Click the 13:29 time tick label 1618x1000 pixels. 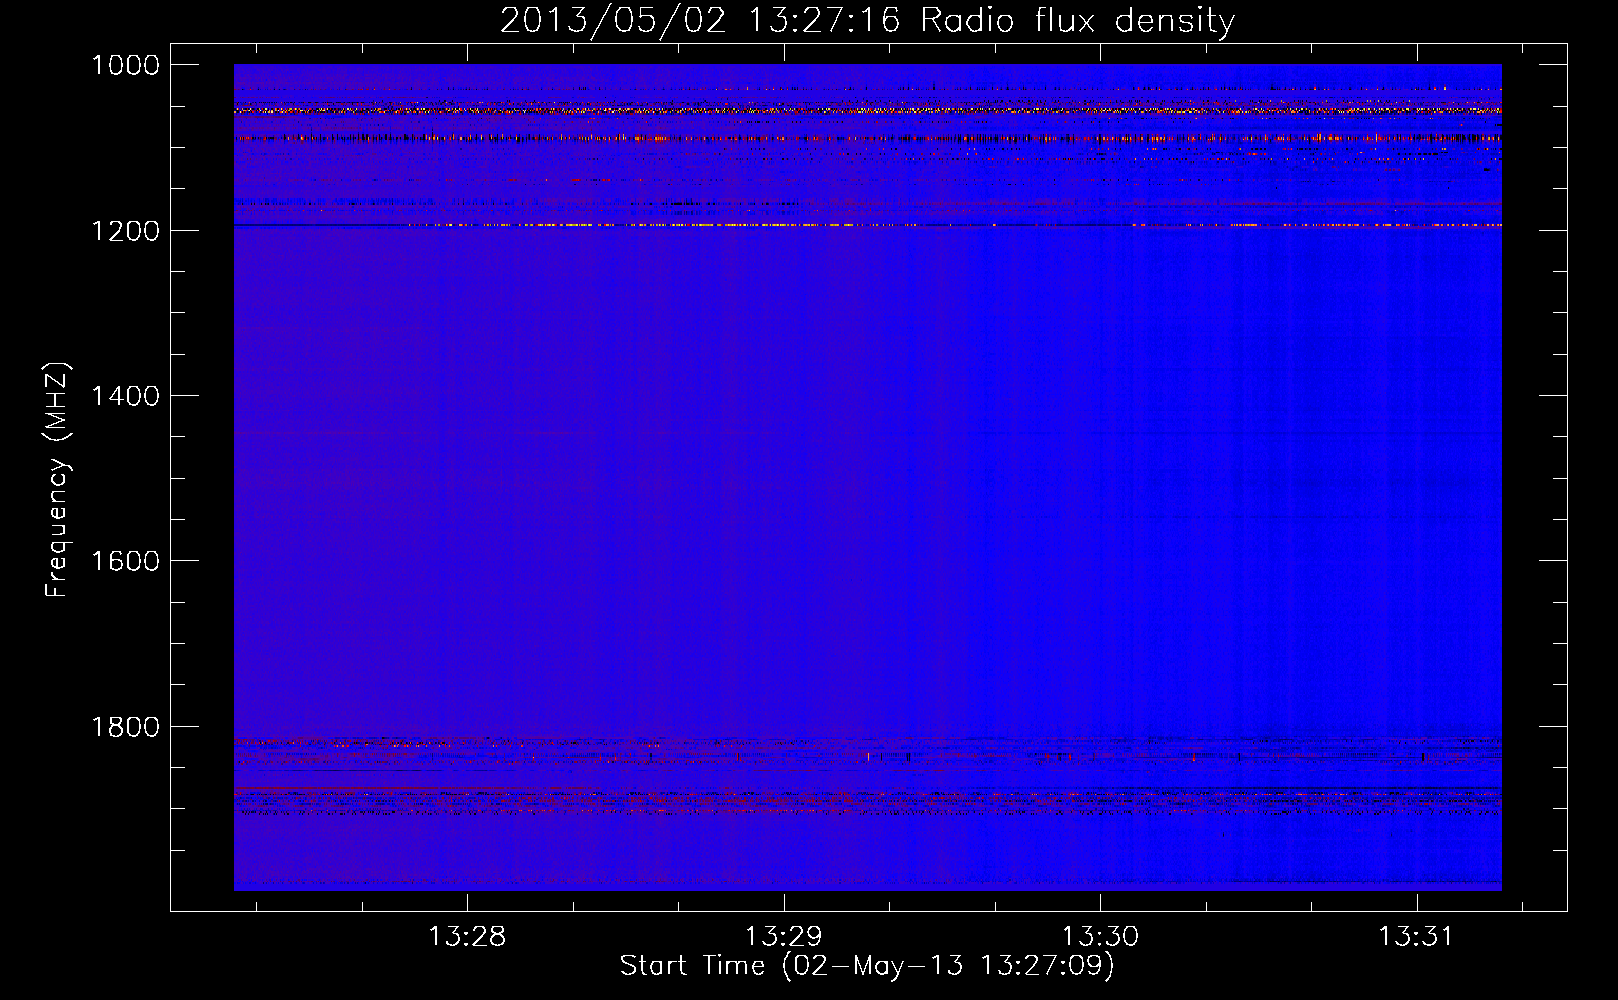click(784, 937)
